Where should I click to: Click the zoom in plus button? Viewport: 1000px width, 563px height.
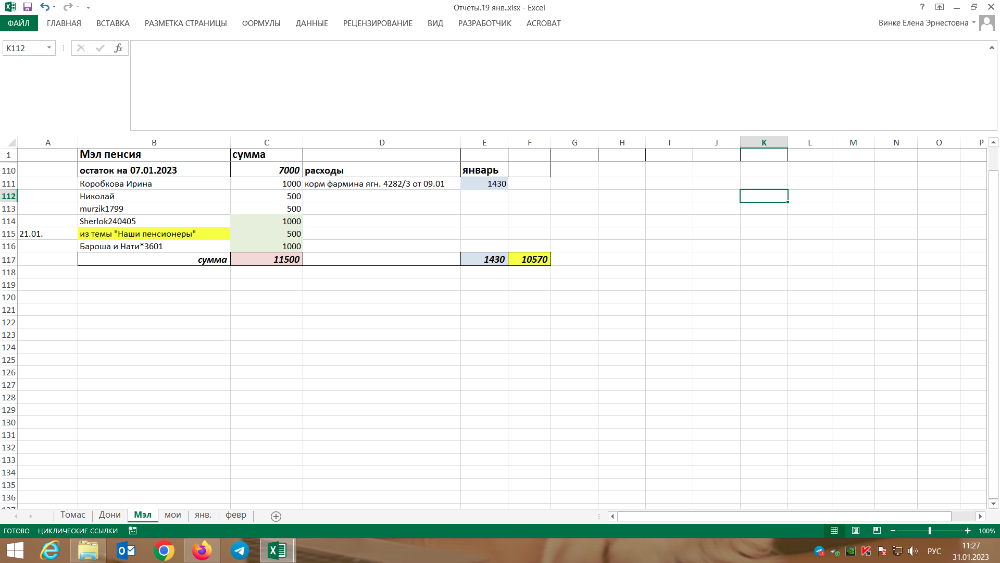click(x=967, y=530)
